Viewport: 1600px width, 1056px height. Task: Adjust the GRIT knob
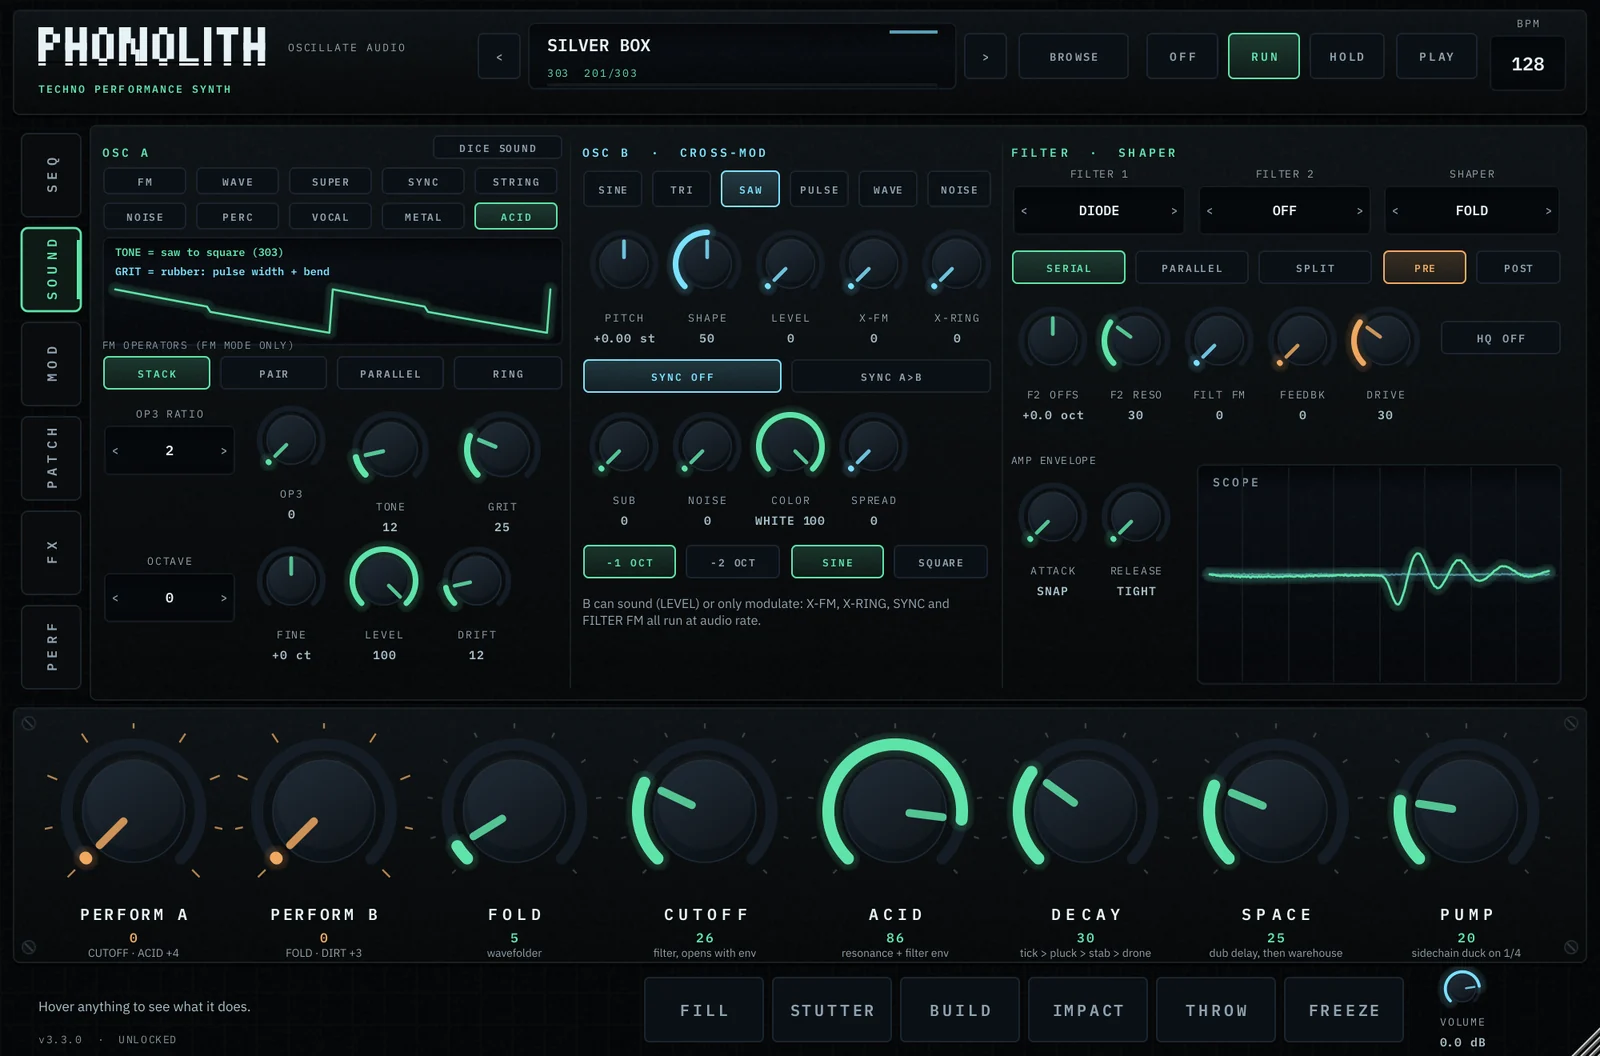click(x=502, y=449)
